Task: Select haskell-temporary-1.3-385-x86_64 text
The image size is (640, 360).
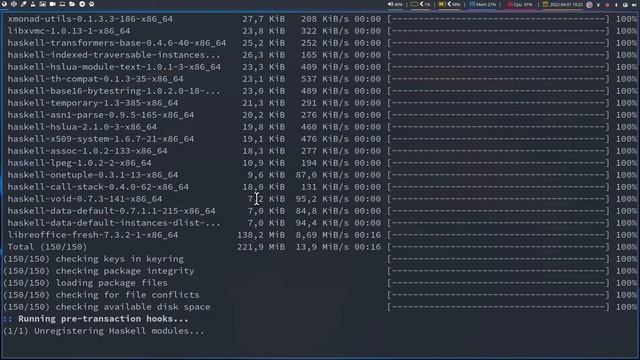Action: click(93, 103)
